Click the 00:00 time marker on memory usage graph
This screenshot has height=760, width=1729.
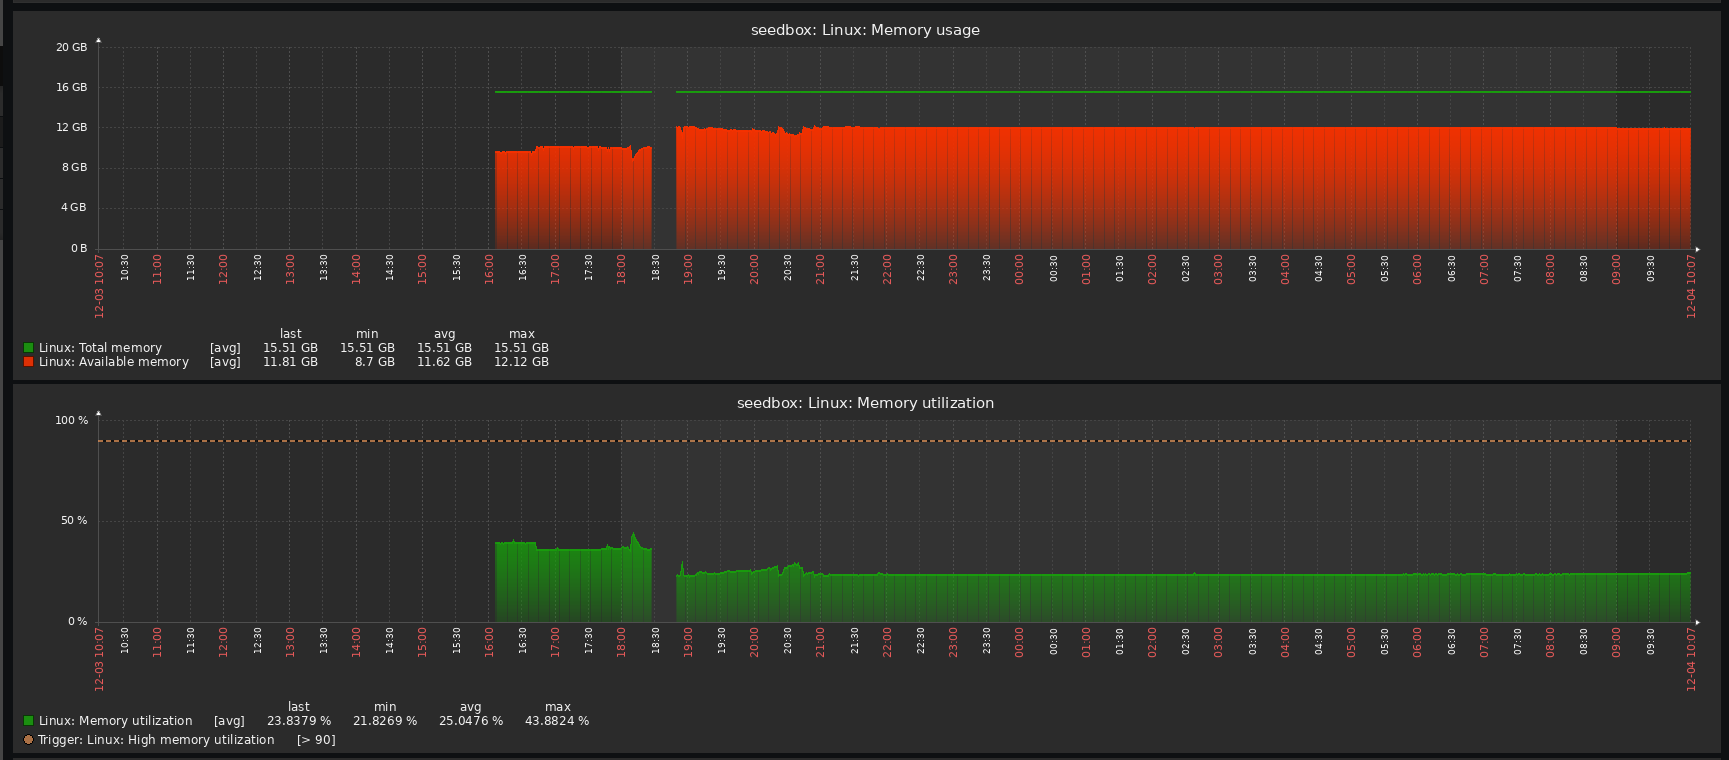pos(1019,269)
